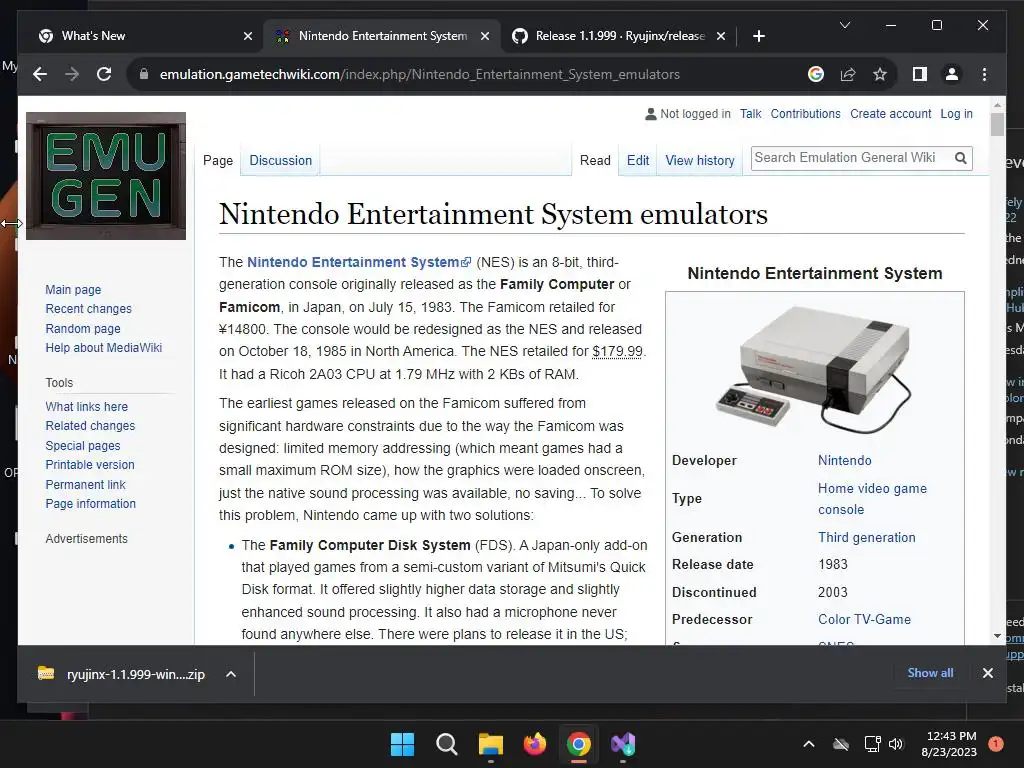This screenshot has height=768, width=1024.
Task: Open the Chrome three-dot menu
Action: (x=984, y=74)
